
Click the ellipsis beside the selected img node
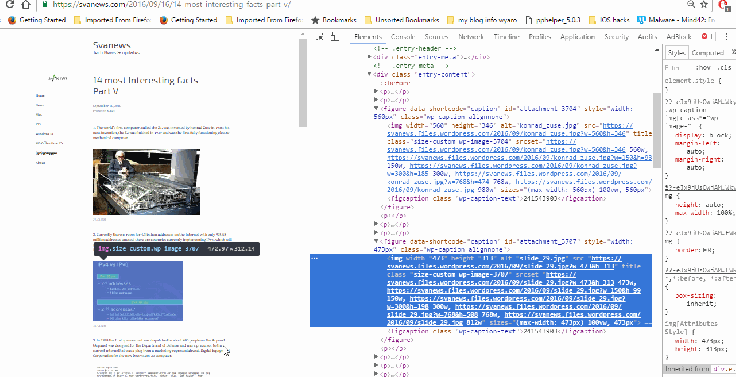point(315,259)
